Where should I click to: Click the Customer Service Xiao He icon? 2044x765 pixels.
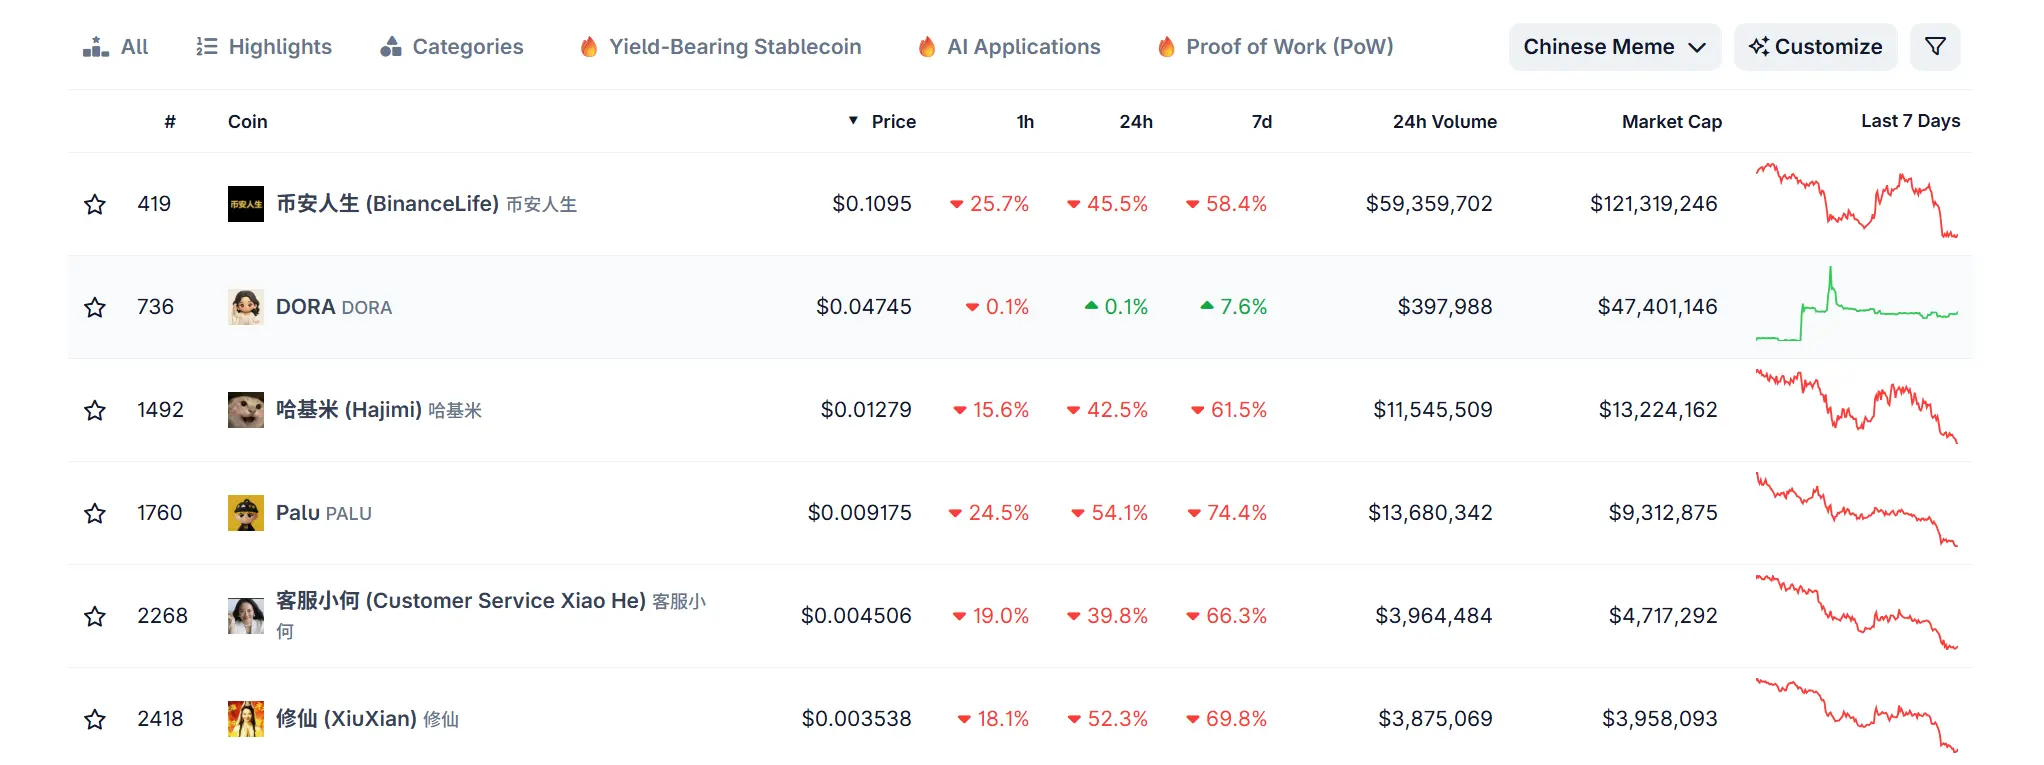[246, 616]
